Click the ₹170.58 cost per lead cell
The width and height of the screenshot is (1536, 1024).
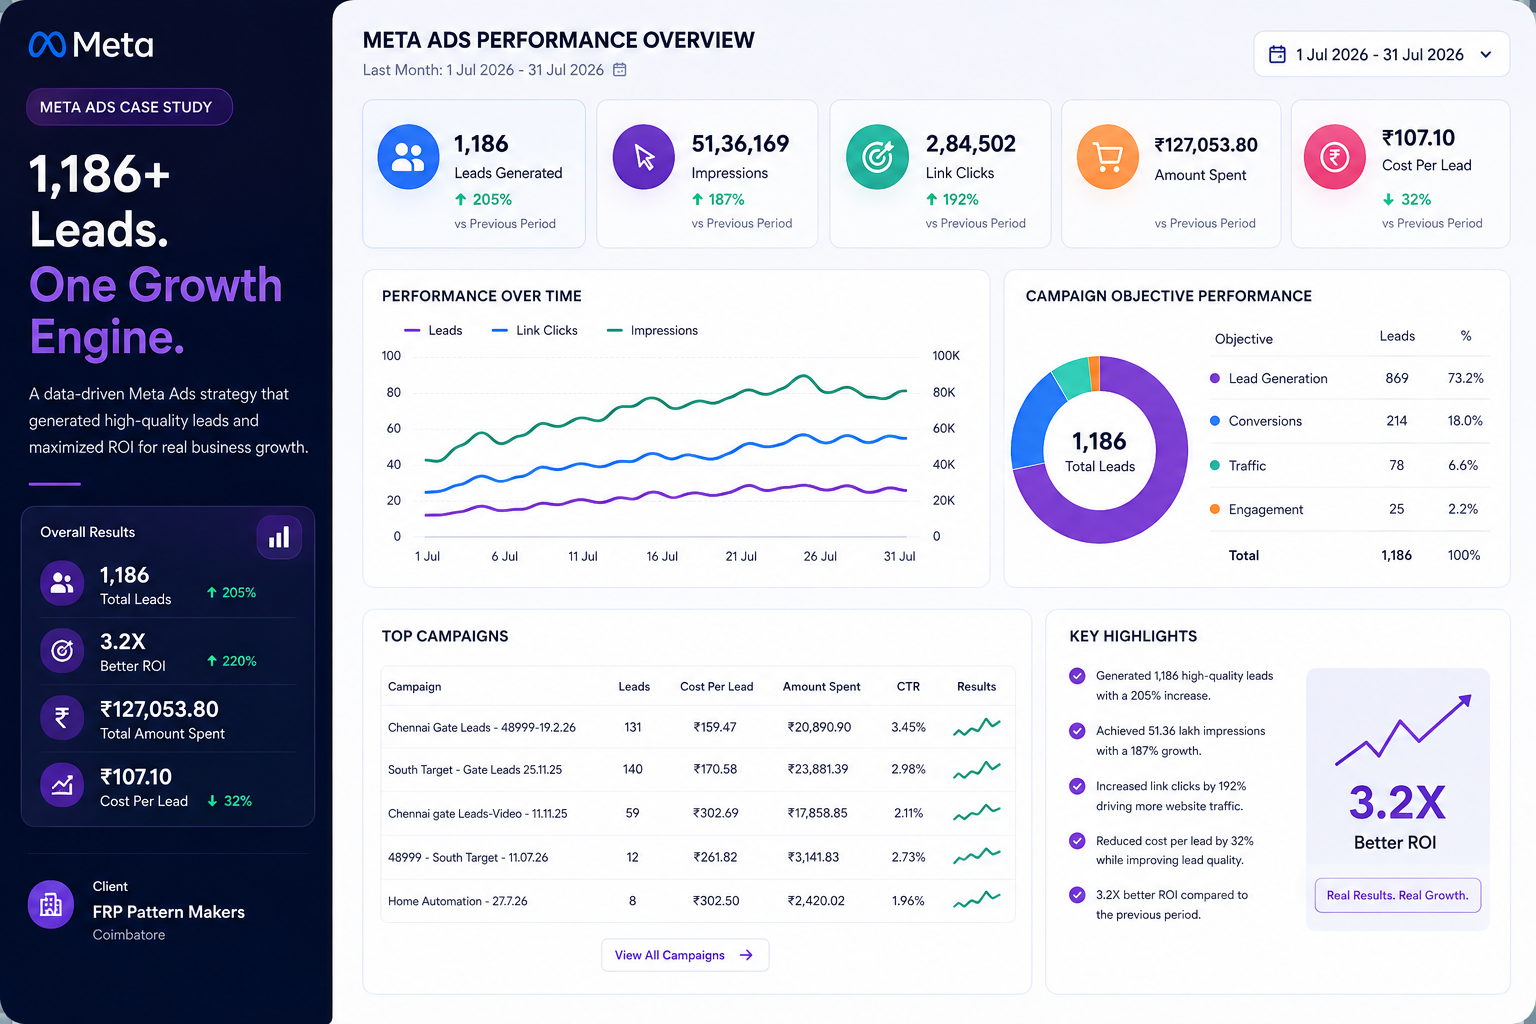pyautogui.click(x=715, y=769)
